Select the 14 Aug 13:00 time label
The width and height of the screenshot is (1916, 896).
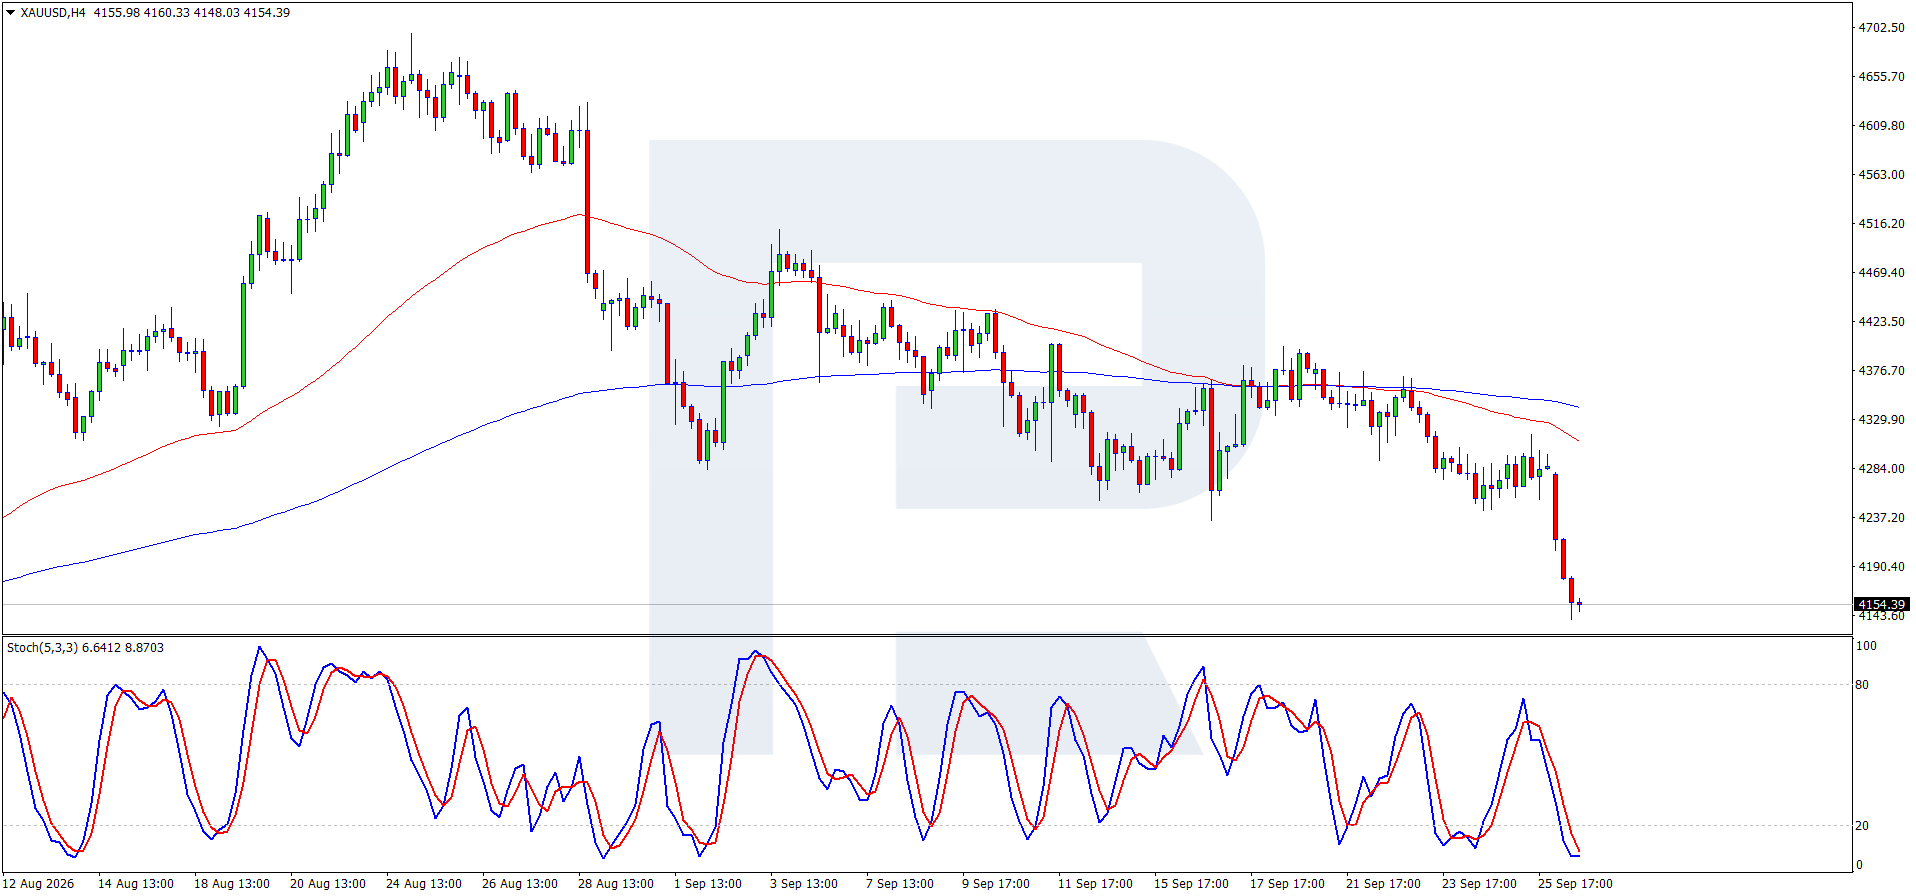coord(136,884)
